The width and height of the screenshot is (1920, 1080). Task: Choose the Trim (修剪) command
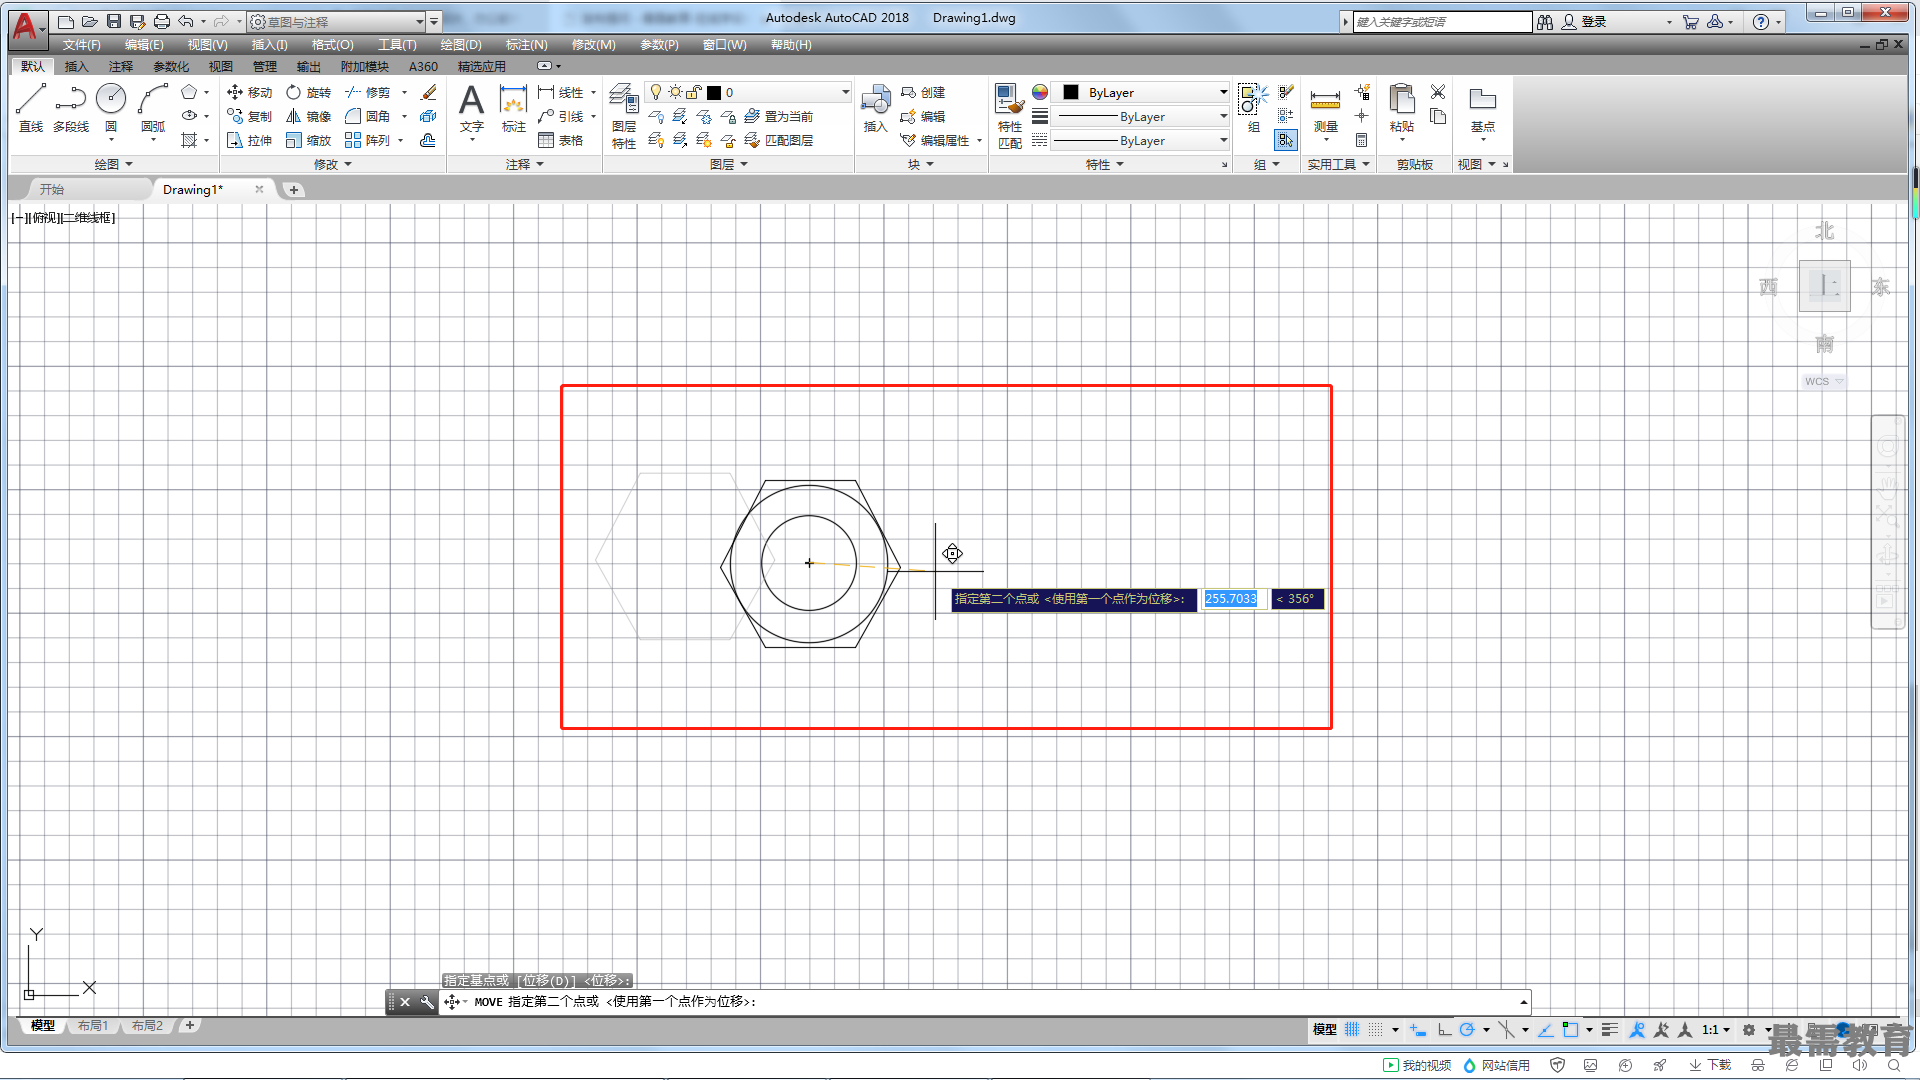(x=367, y=92)
